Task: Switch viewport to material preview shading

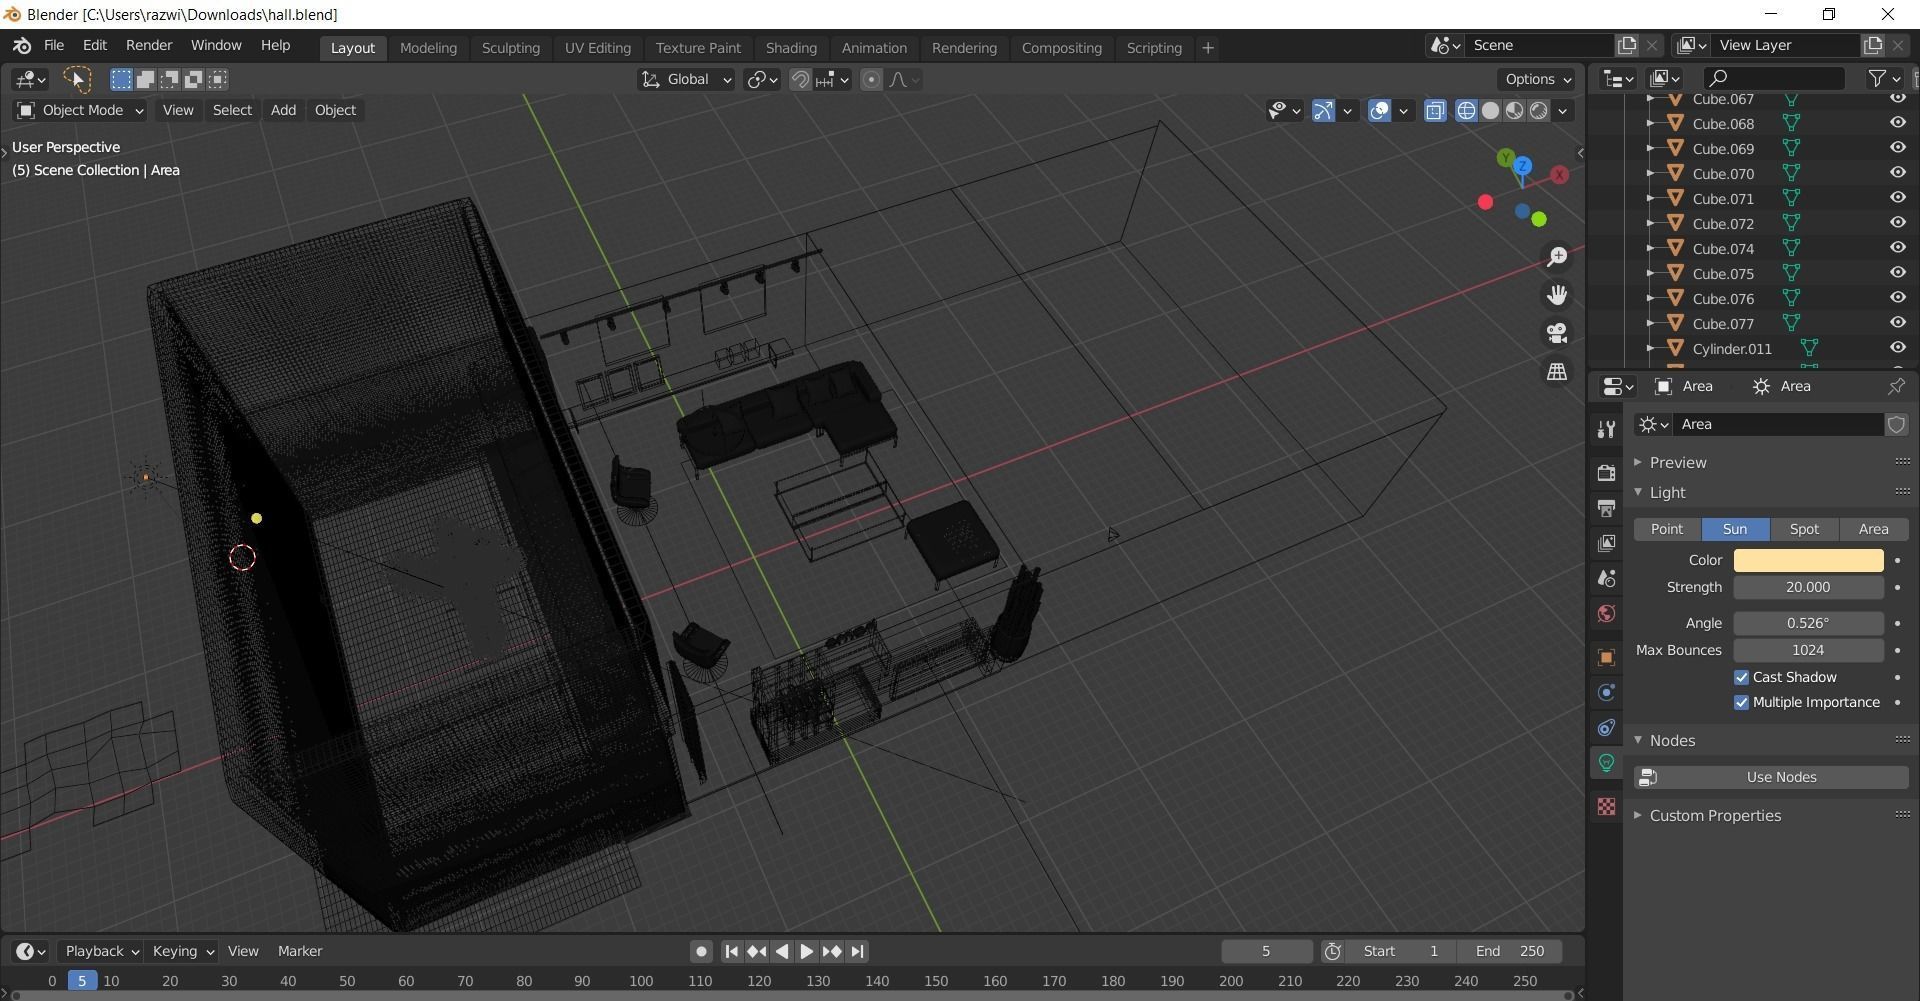Action: pos(1515,111)
